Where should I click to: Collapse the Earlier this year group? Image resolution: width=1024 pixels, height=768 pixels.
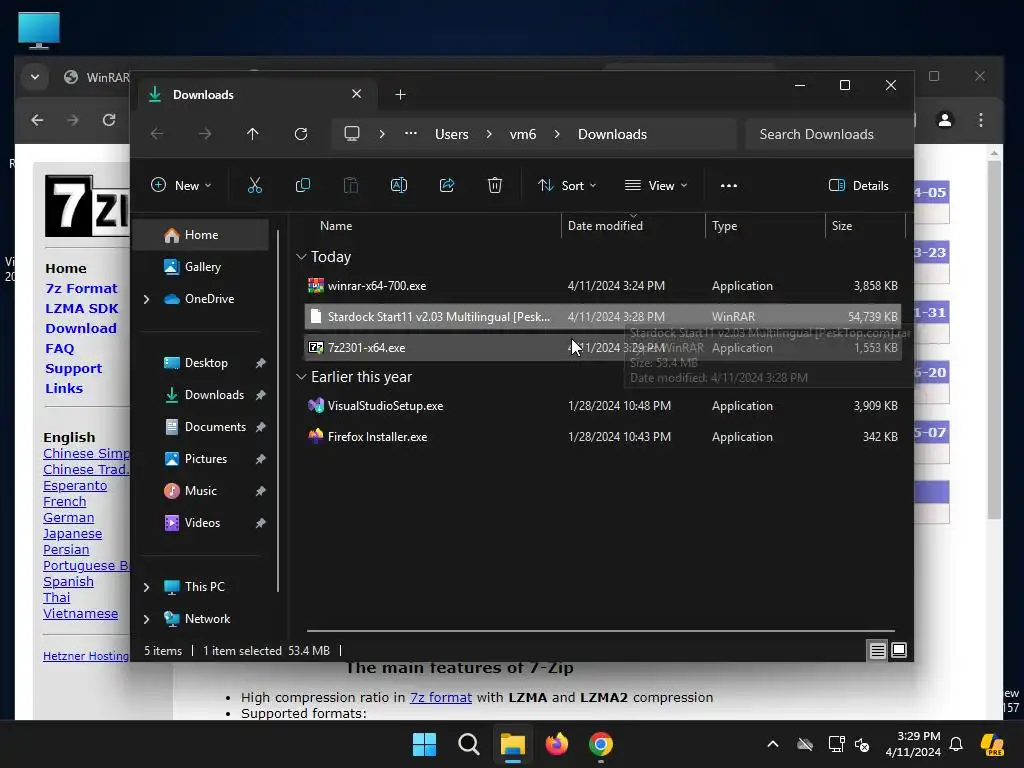301,377
